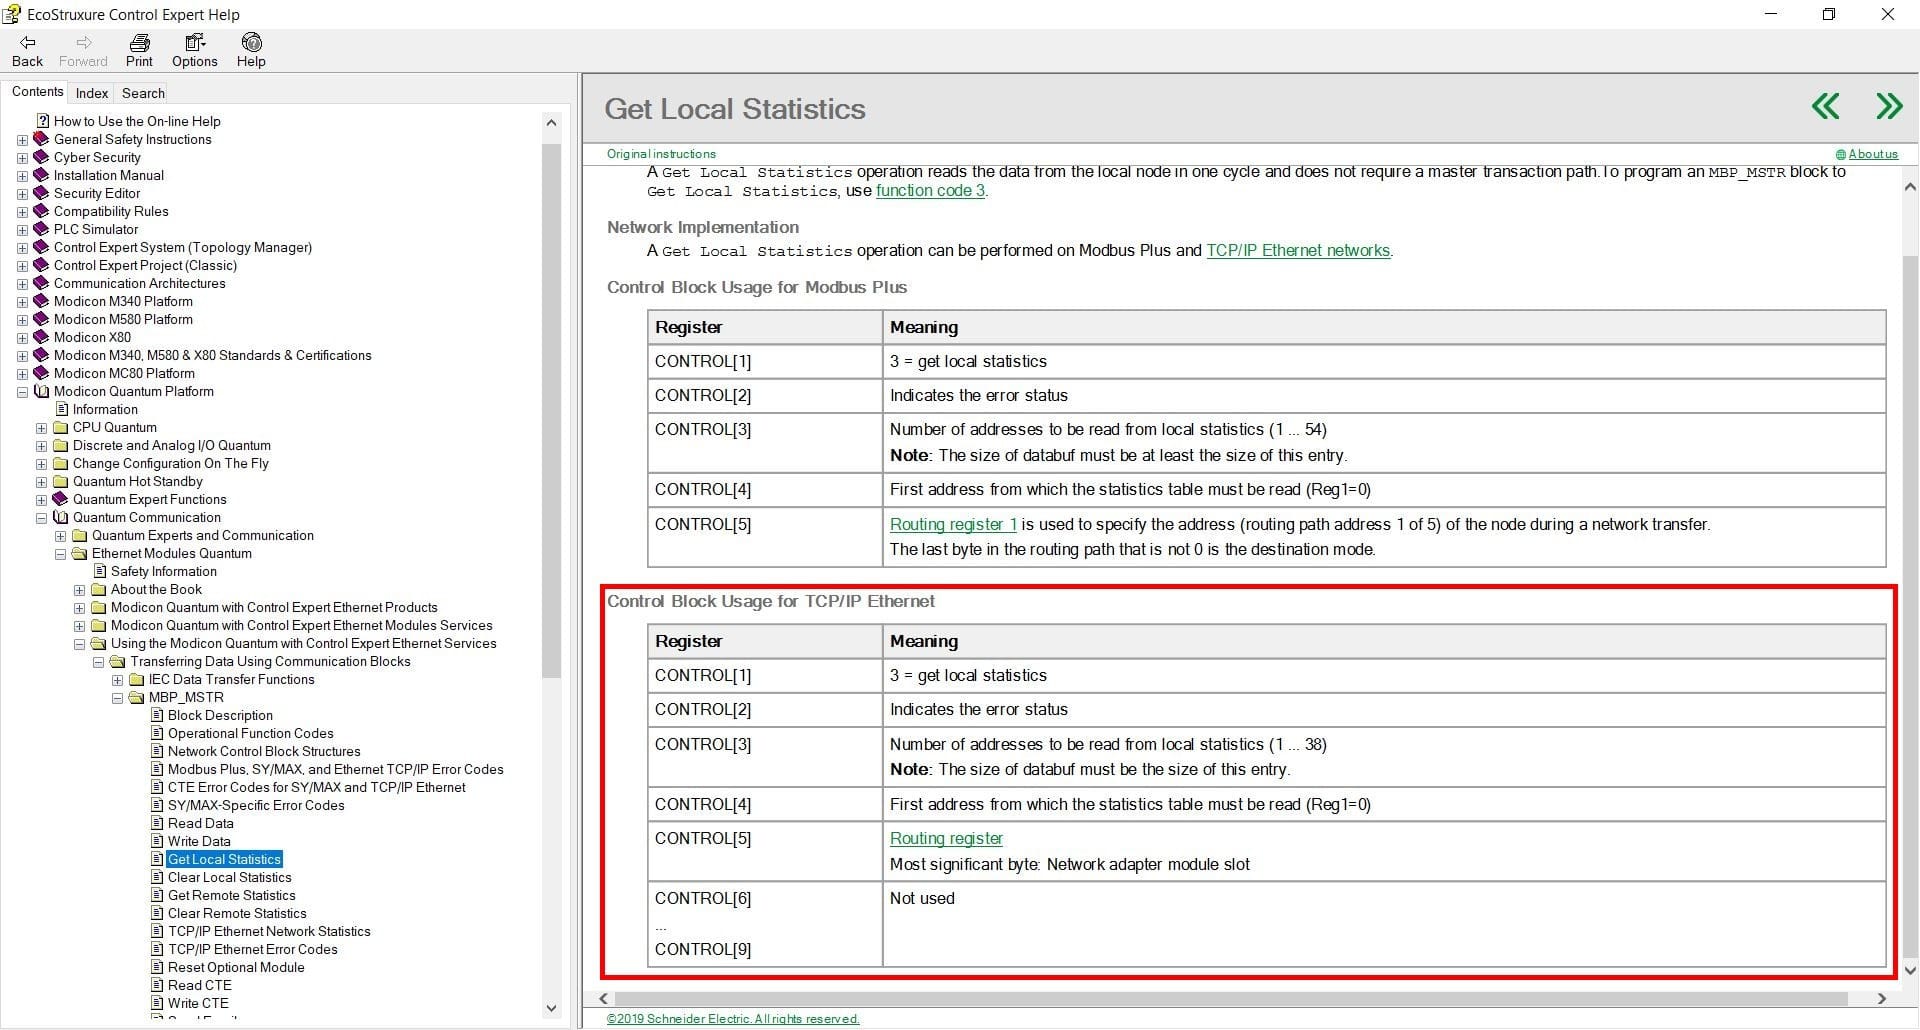Open the TCP/IP Ethernet networks link

[1298, 250]
